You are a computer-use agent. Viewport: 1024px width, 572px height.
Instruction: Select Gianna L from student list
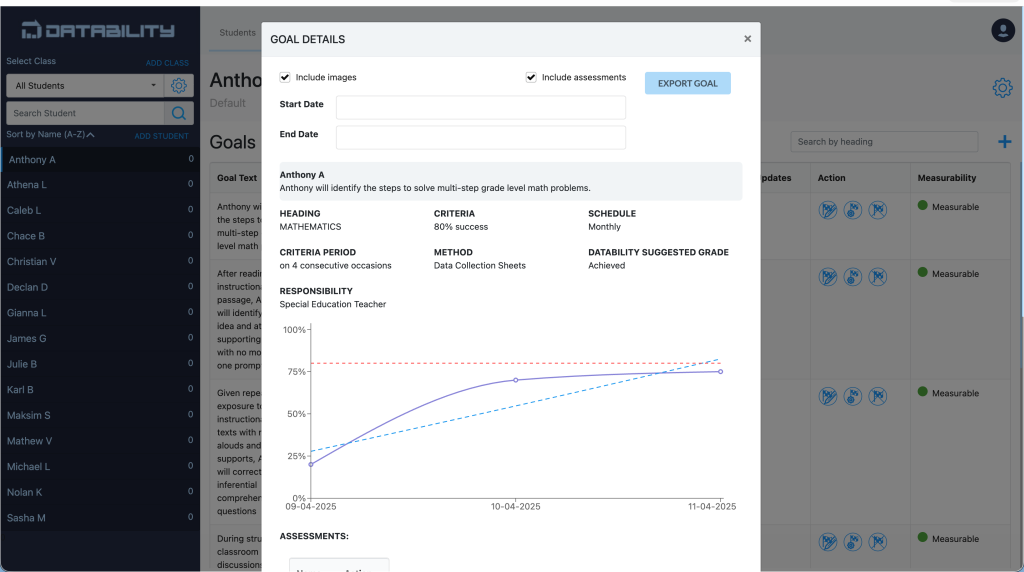(28, 313)
